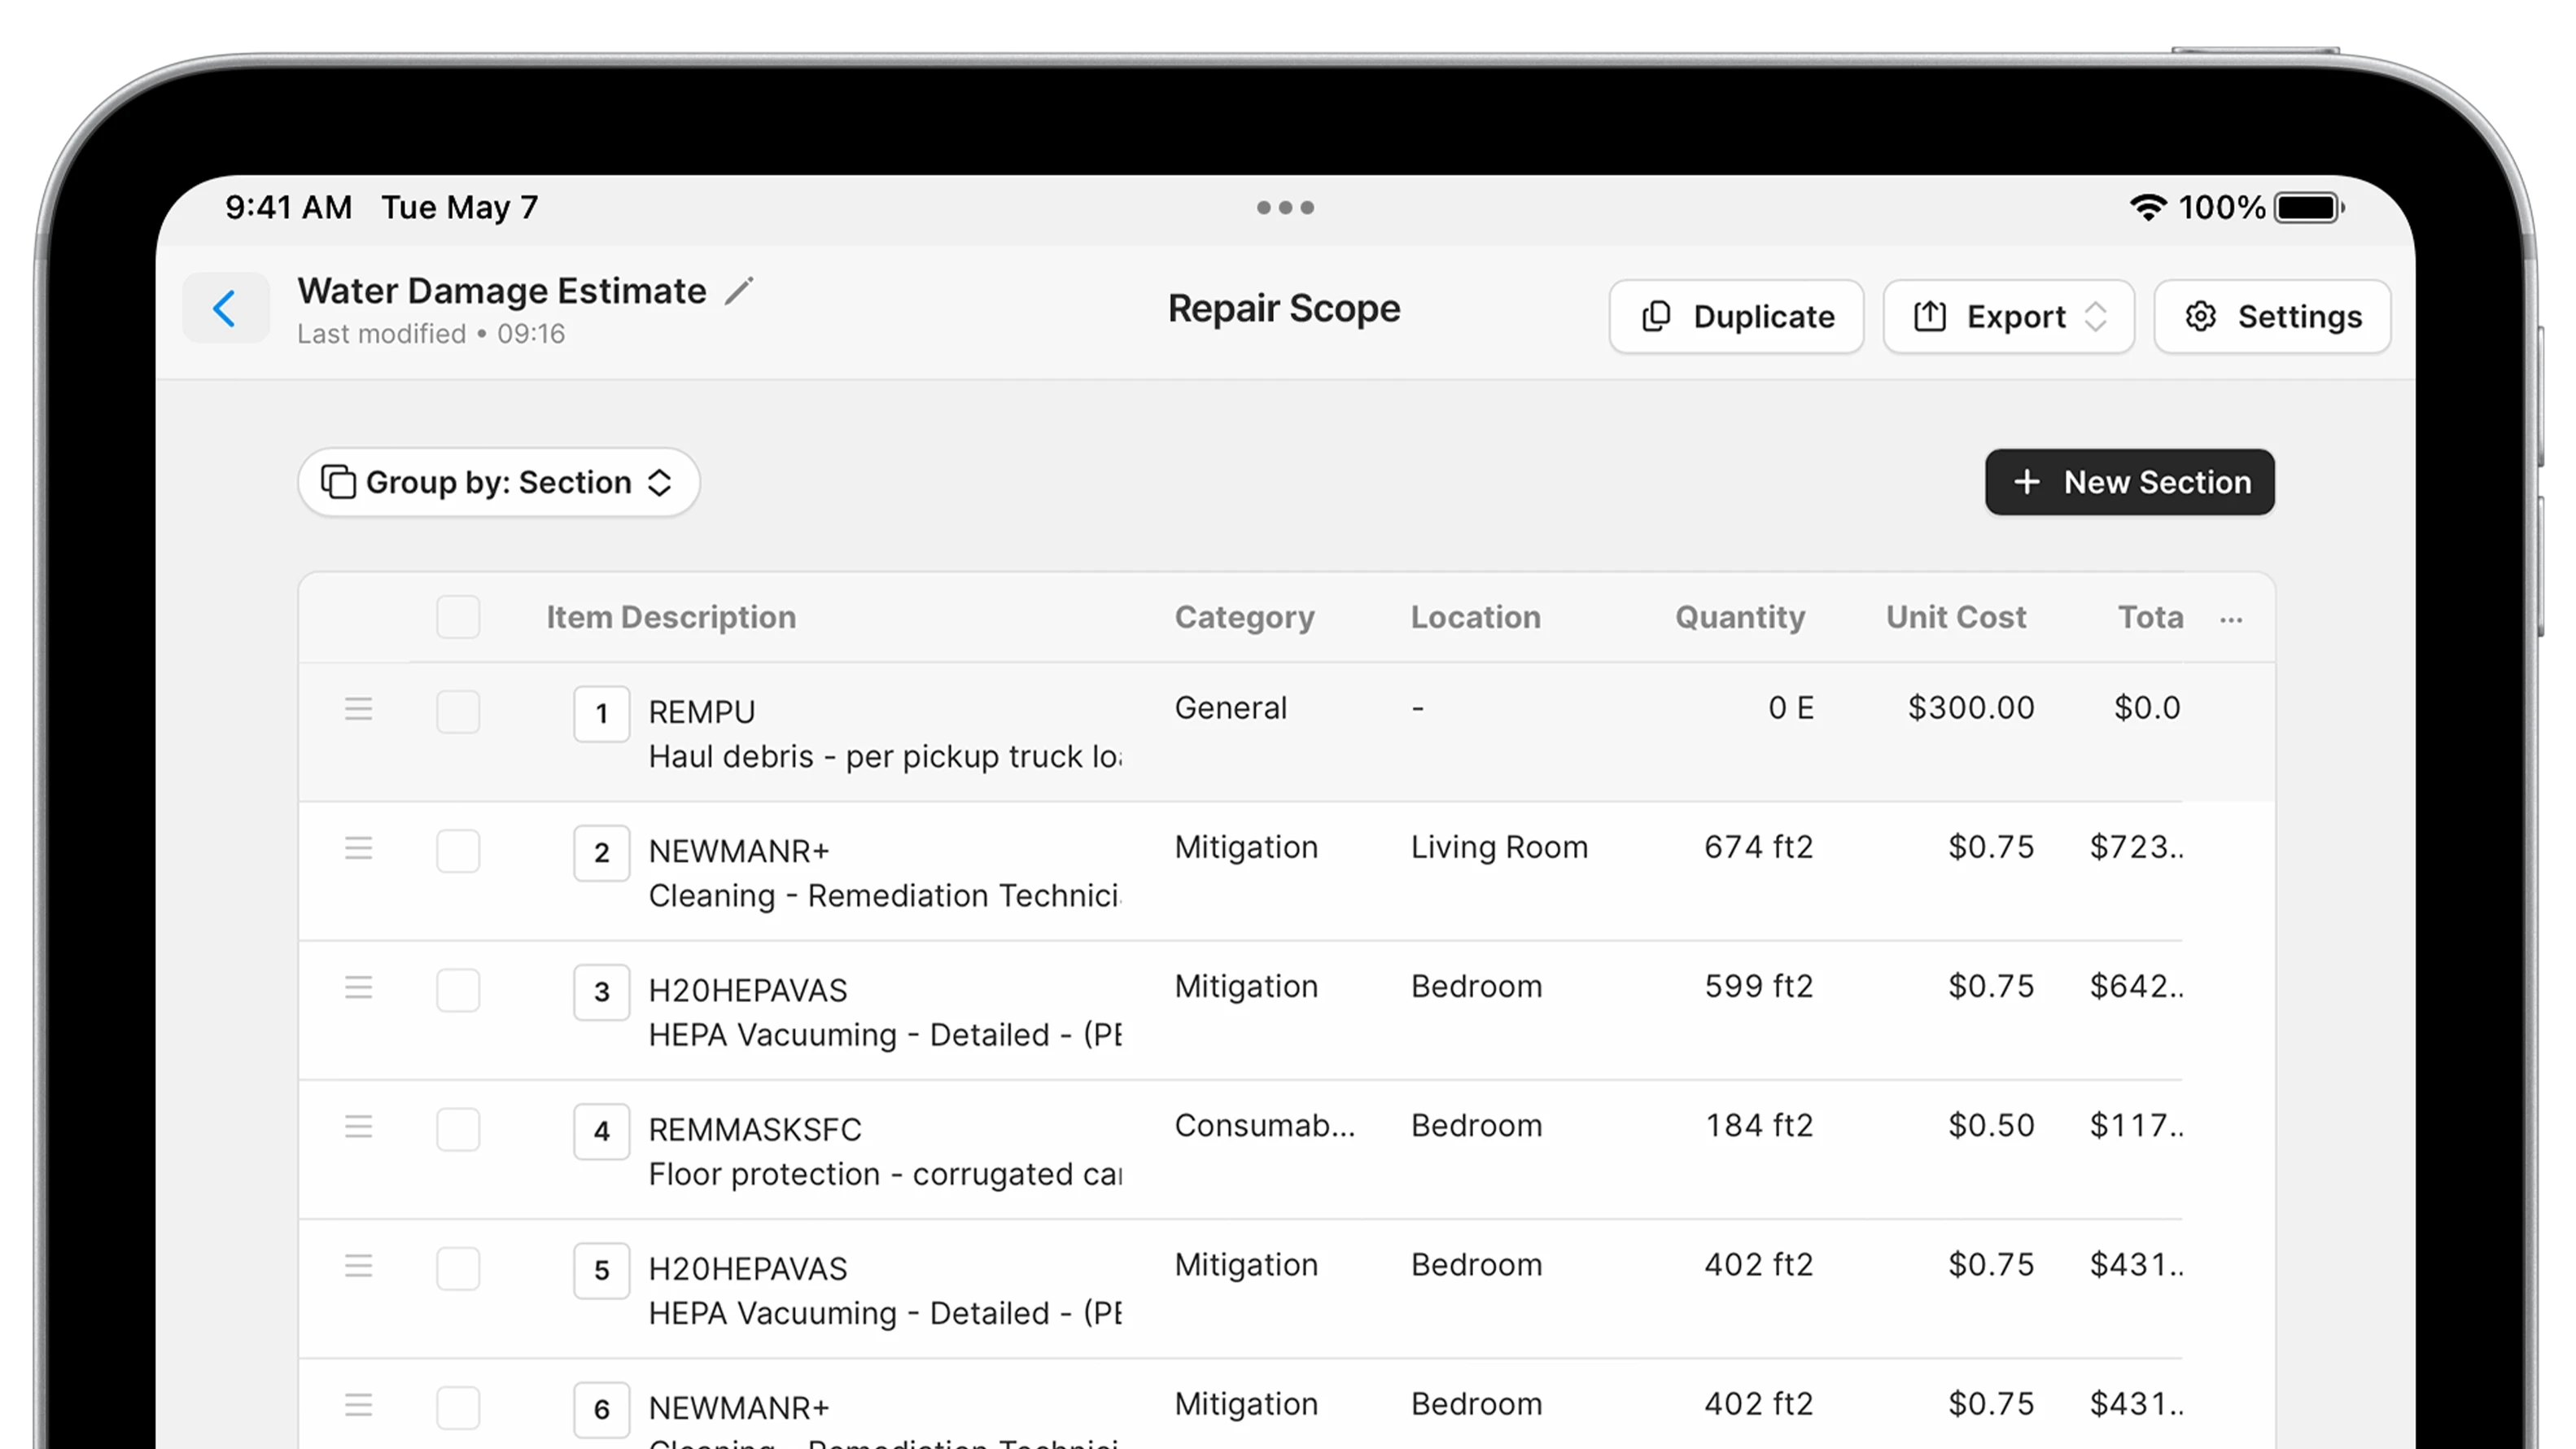Sort by the Category column header
This screenshot has height=1449, width=2576.
tap(1244, 617)
